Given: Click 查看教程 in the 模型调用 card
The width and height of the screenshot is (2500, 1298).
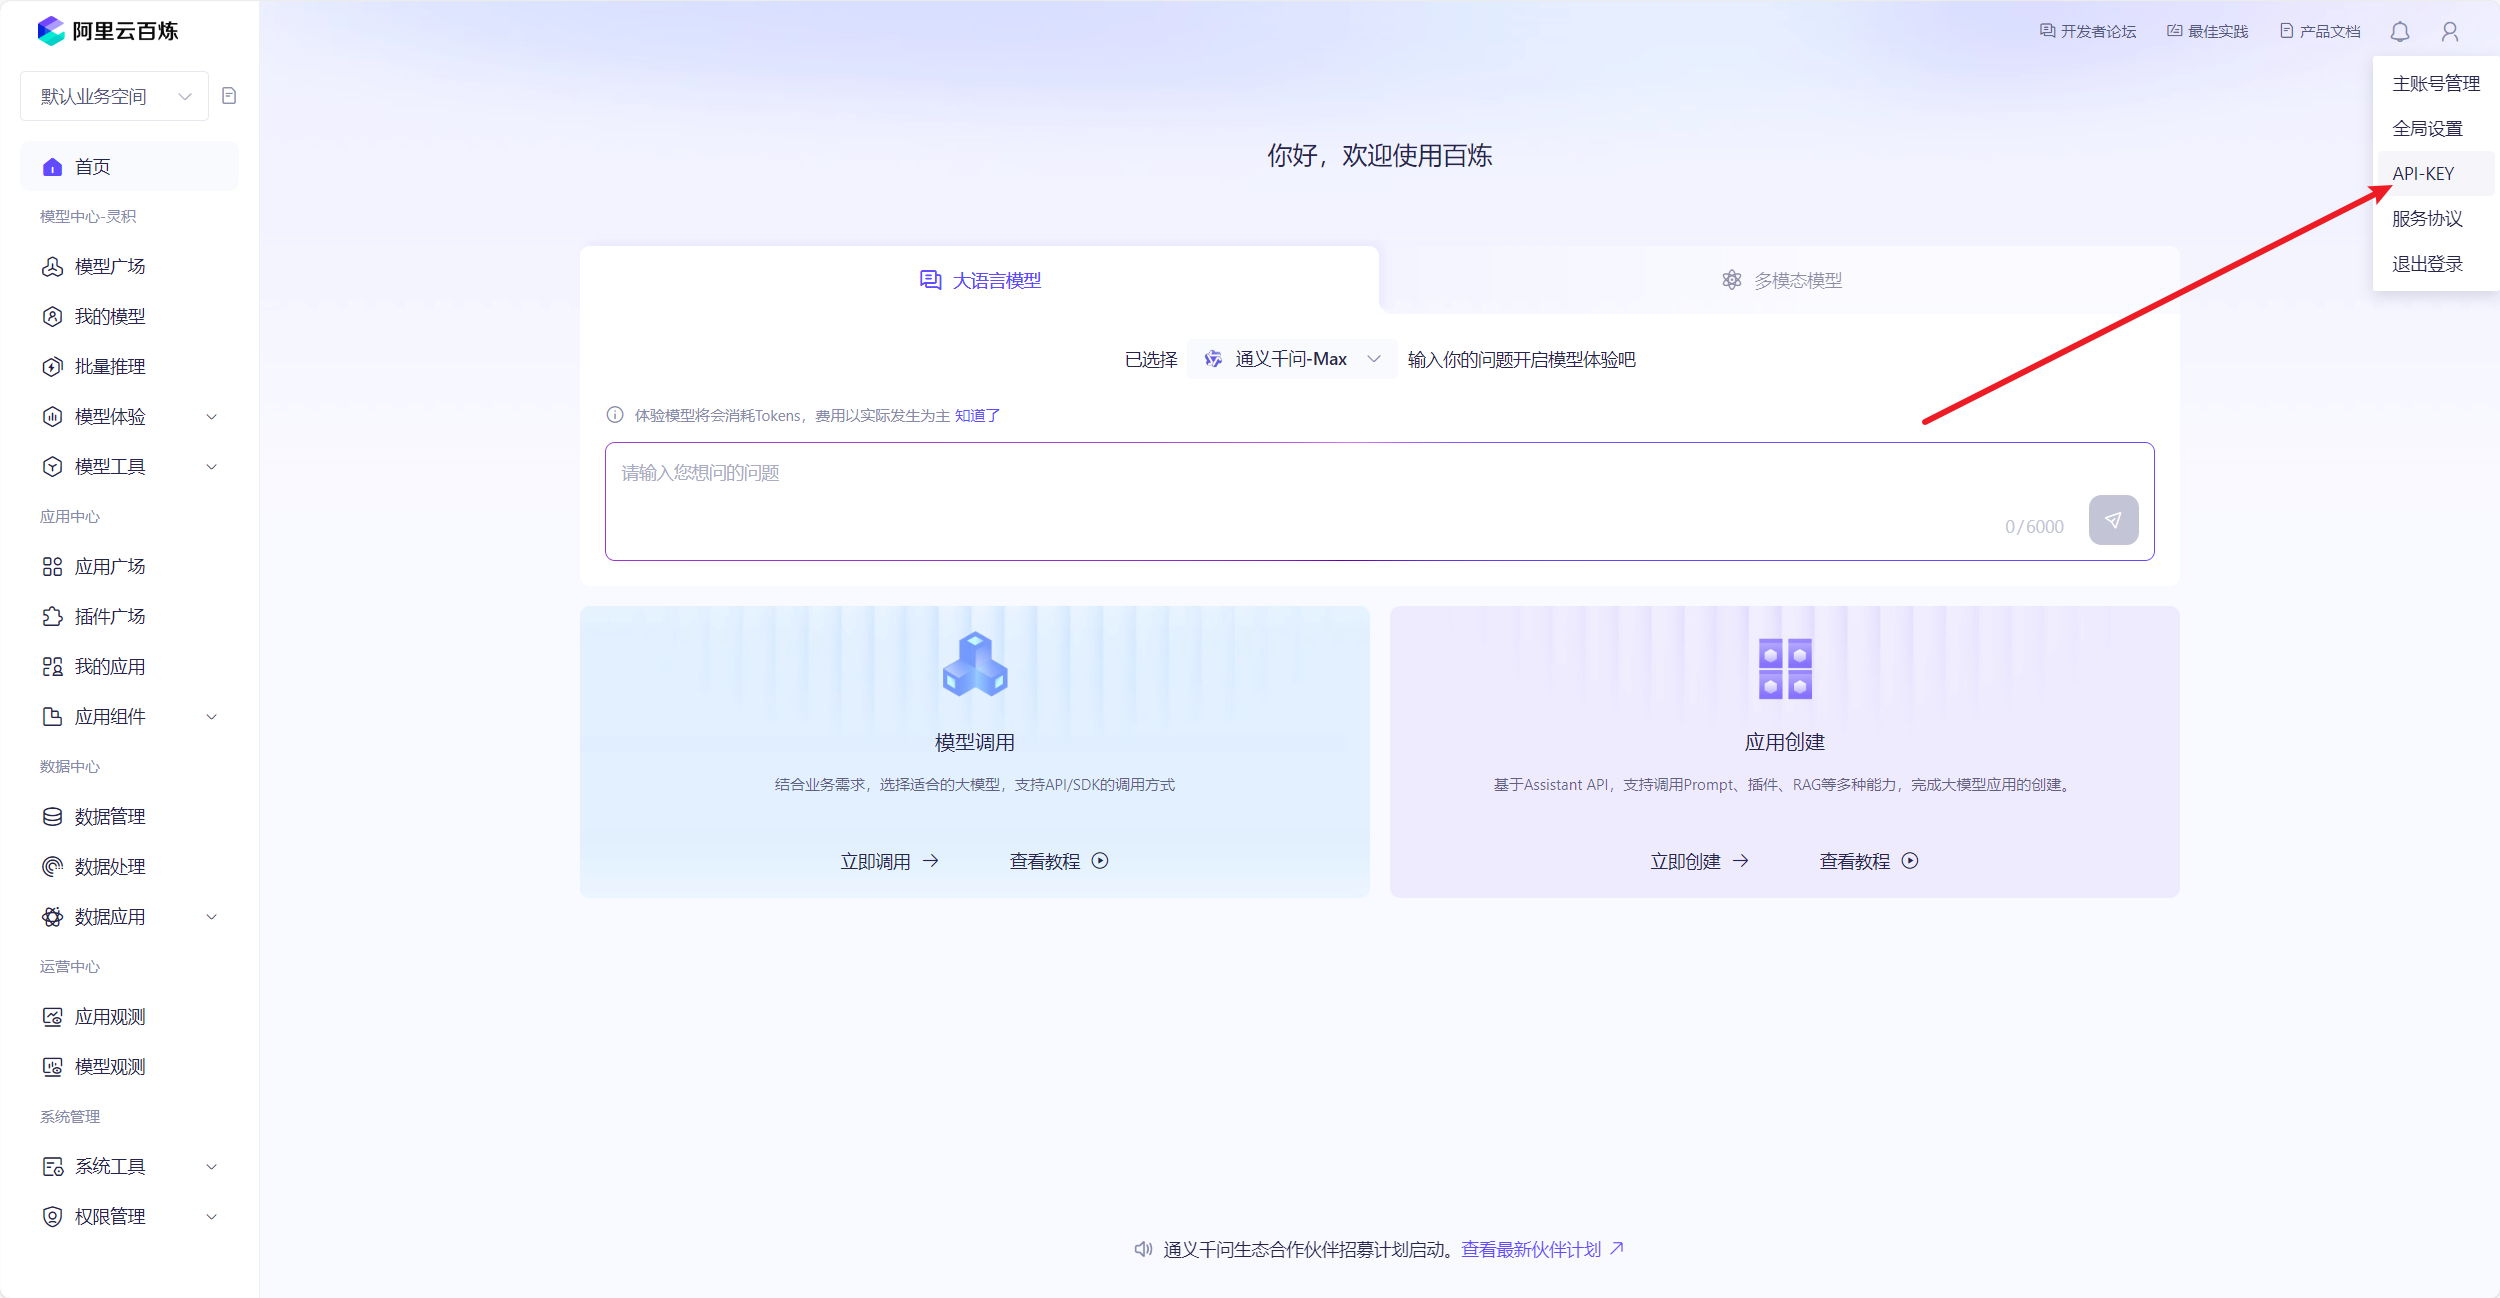Looking at the screenshot, I should [x=1059, y=861].
